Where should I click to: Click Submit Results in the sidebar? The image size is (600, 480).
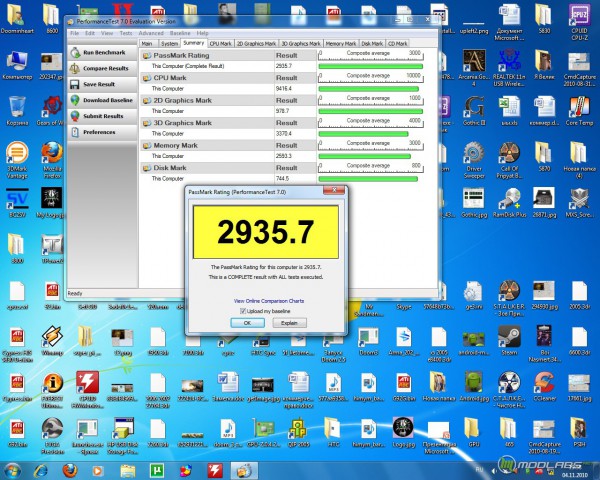pyautogui.click(x=102, y=116)
